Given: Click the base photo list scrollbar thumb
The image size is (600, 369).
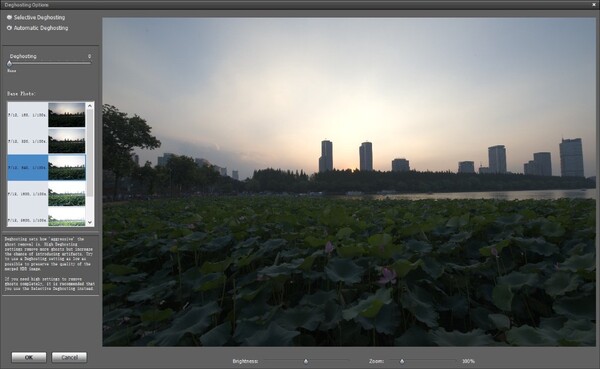Looking at the screenshot, I should pos(90,153).
